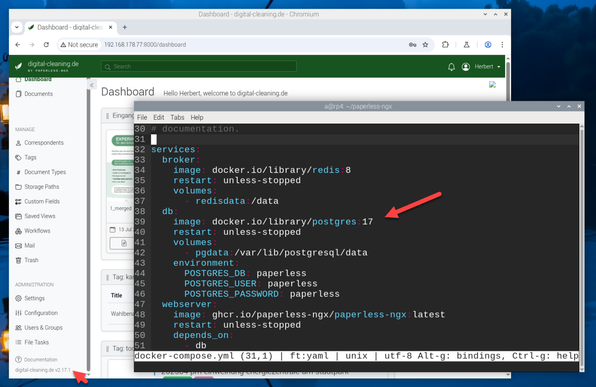Open Tags management page
The height and width of the screenshot is (387, 596).
(25, 157)
